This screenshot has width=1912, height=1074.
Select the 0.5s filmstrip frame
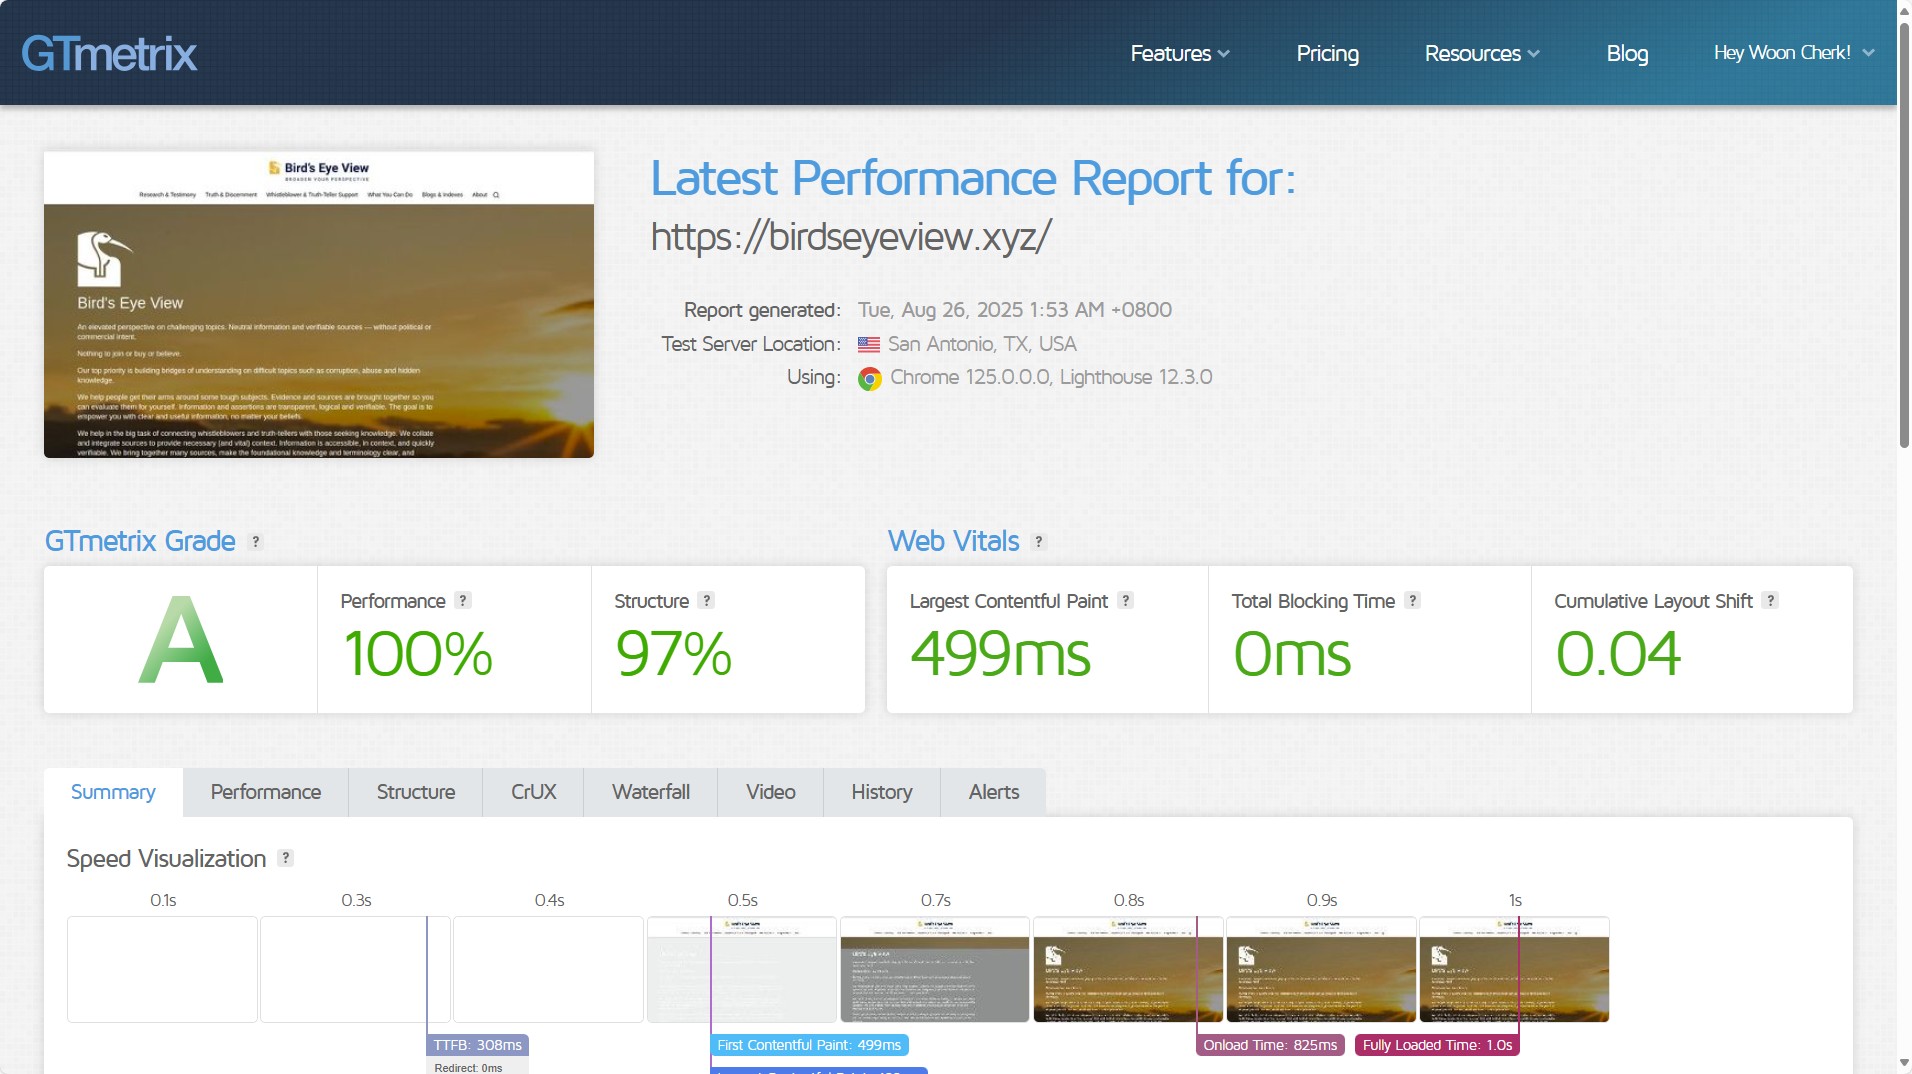tap(742, 969)
